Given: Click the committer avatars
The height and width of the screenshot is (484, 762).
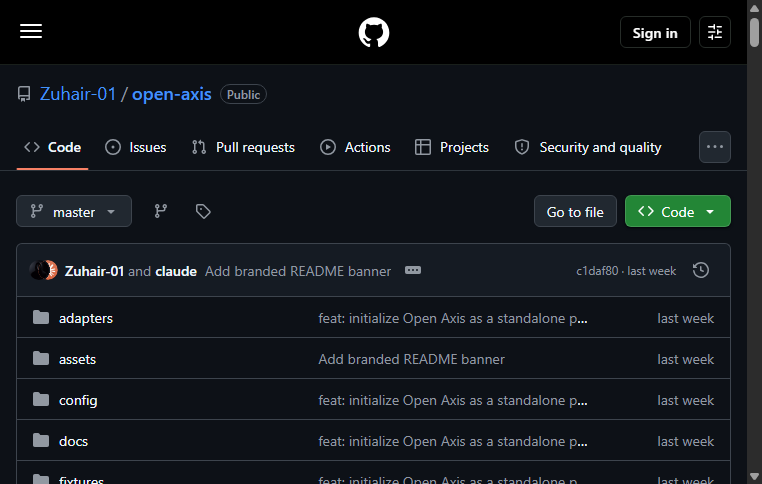Looking at the screenshot, I should coord(44,271).
